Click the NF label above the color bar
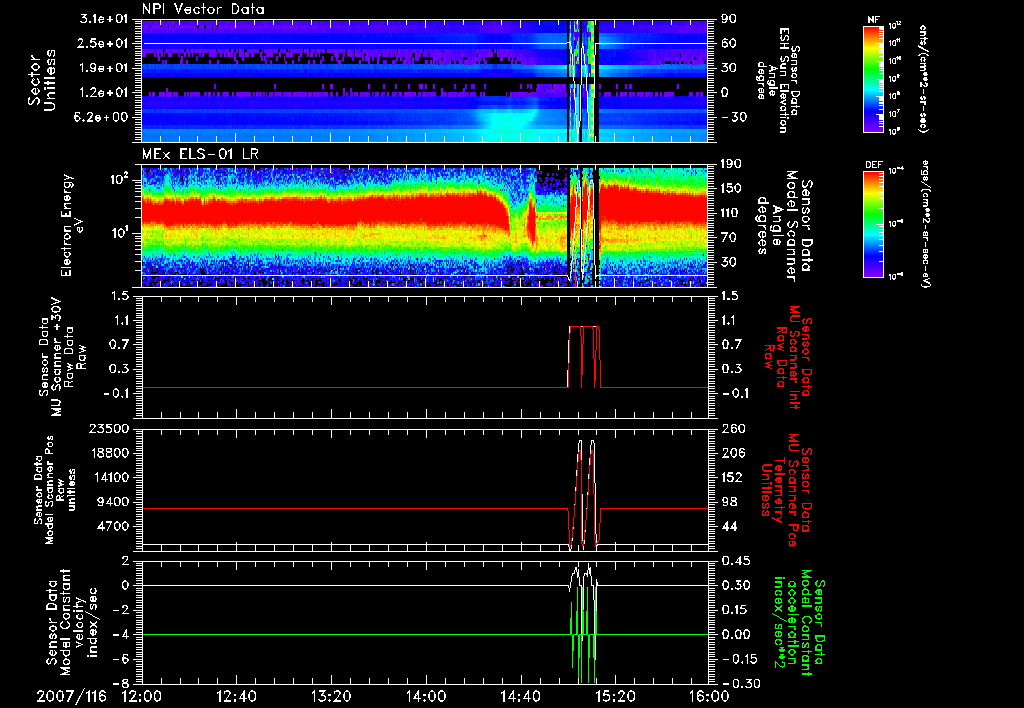Screen dimensions: 1024x708 click(873, 20)
